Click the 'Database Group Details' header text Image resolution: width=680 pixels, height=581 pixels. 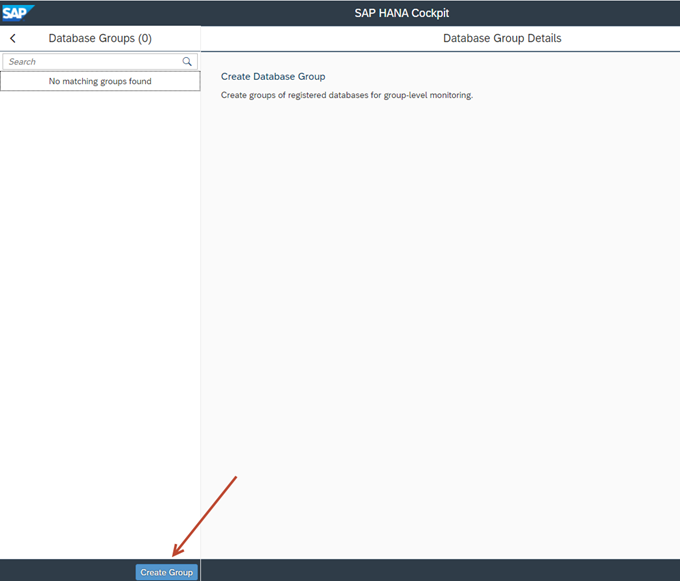coord(502,38)
